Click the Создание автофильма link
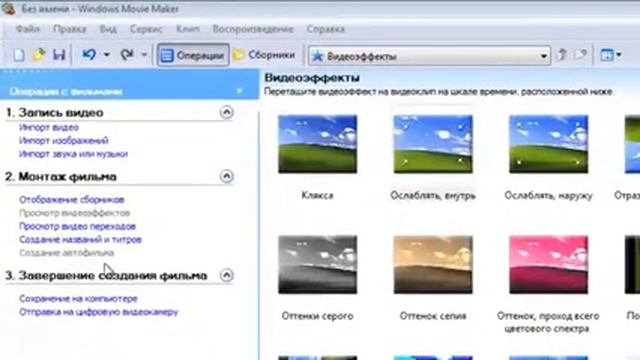 [67, 253]
